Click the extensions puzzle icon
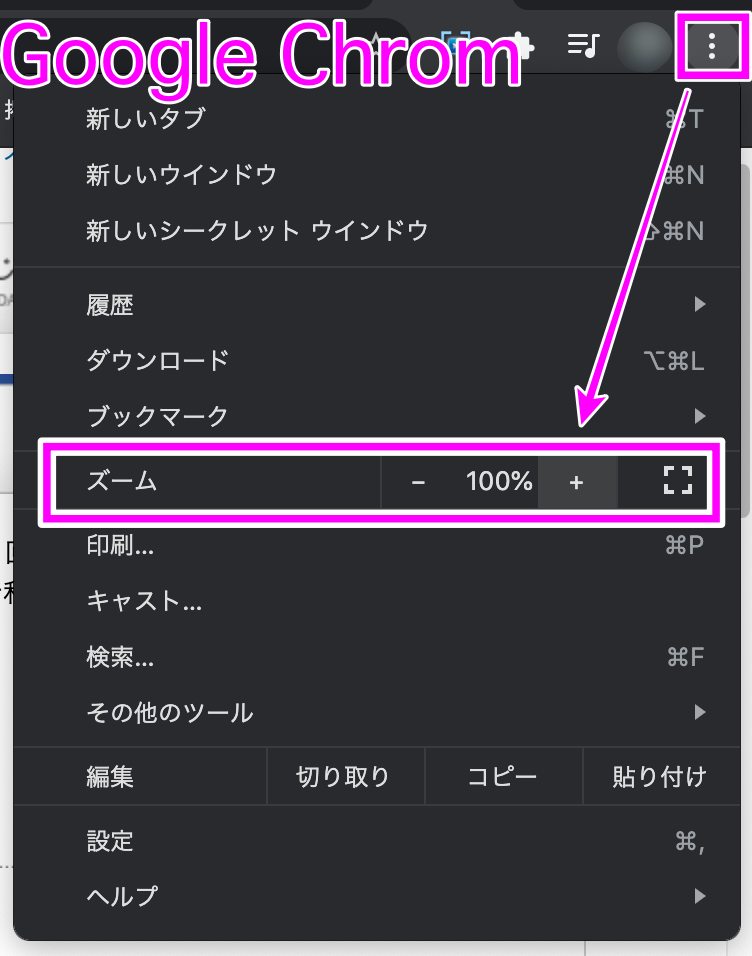The height and width of the screenshot is (956, 752). (x=525, y=46)
